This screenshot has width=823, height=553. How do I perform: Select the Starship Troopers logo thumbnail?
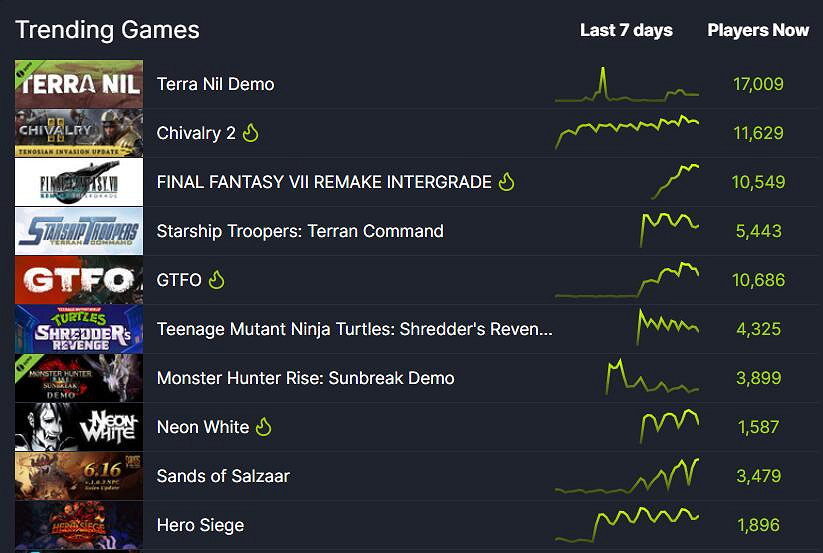tap(79, 231)
